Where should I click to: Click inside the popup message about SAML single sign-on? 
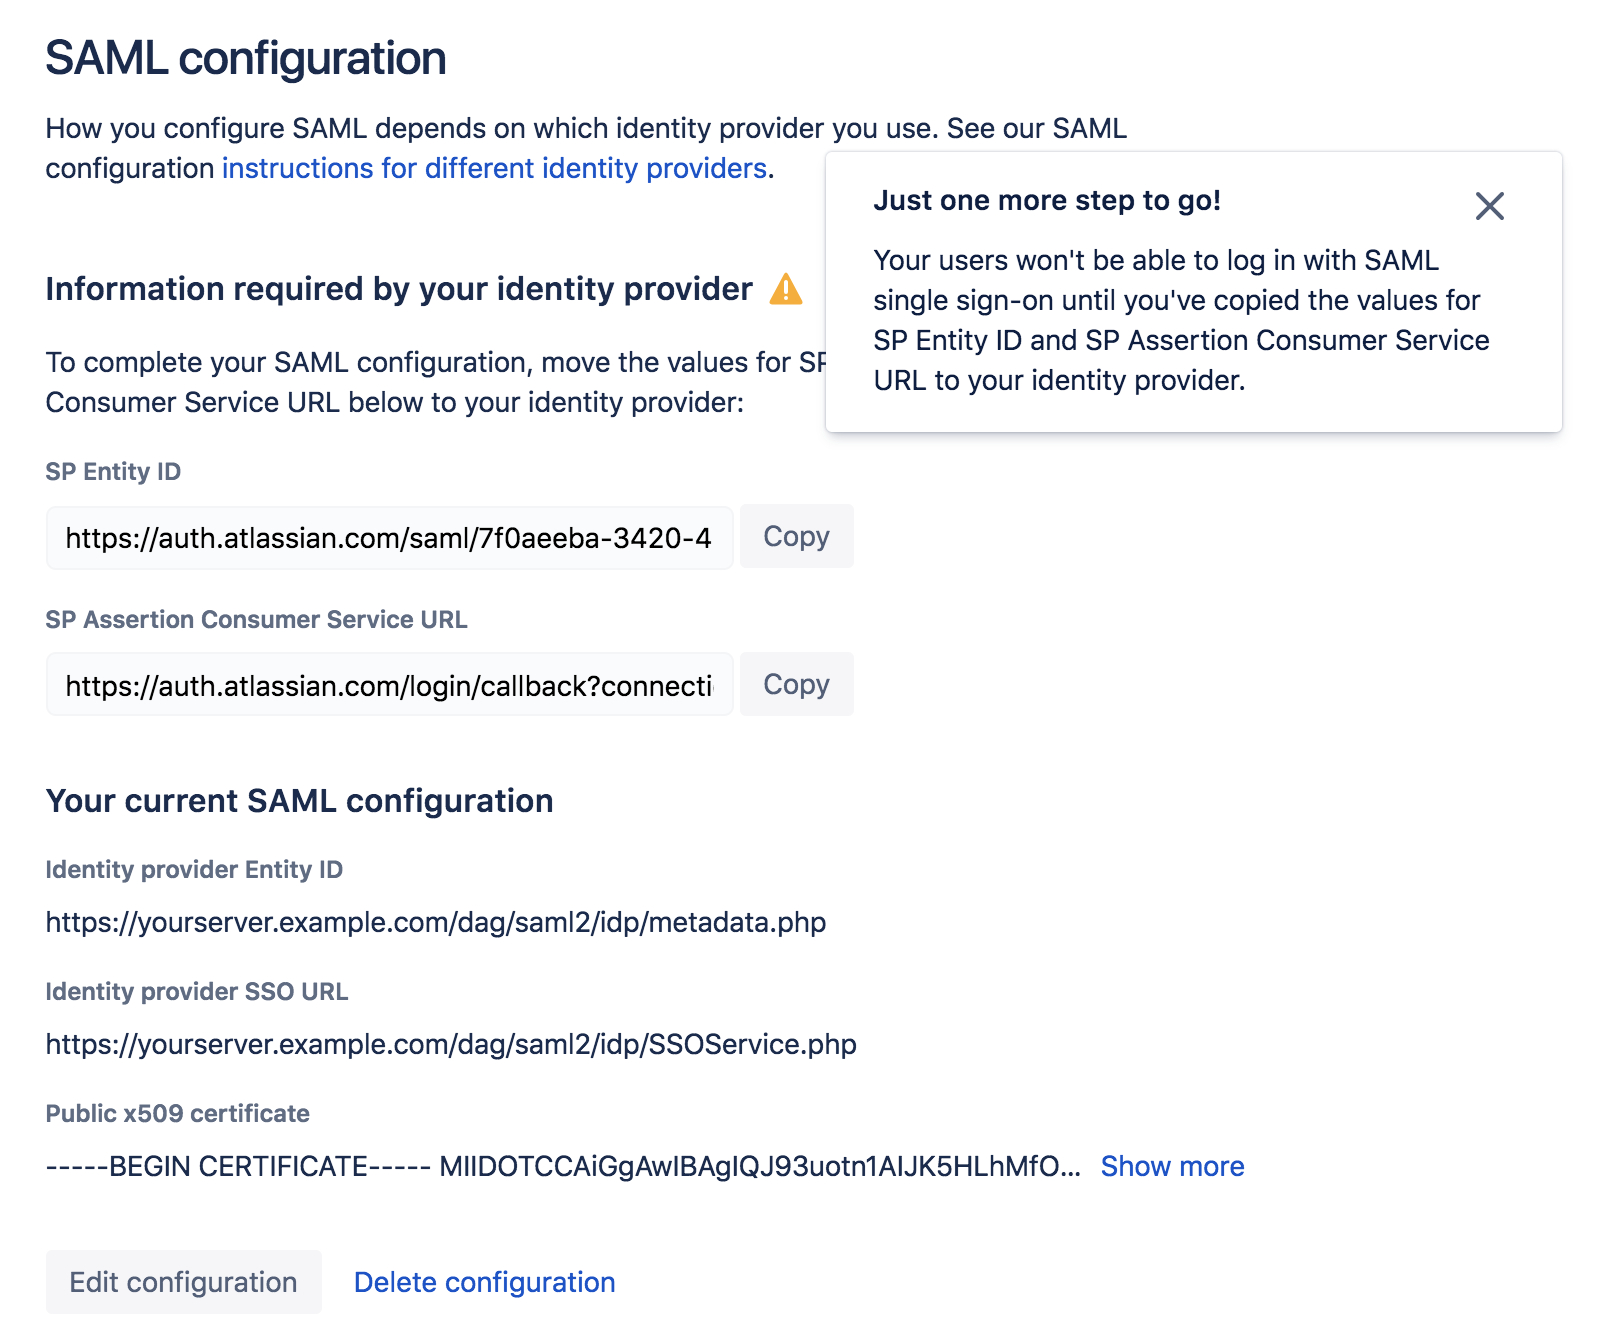click(1180, 320)
